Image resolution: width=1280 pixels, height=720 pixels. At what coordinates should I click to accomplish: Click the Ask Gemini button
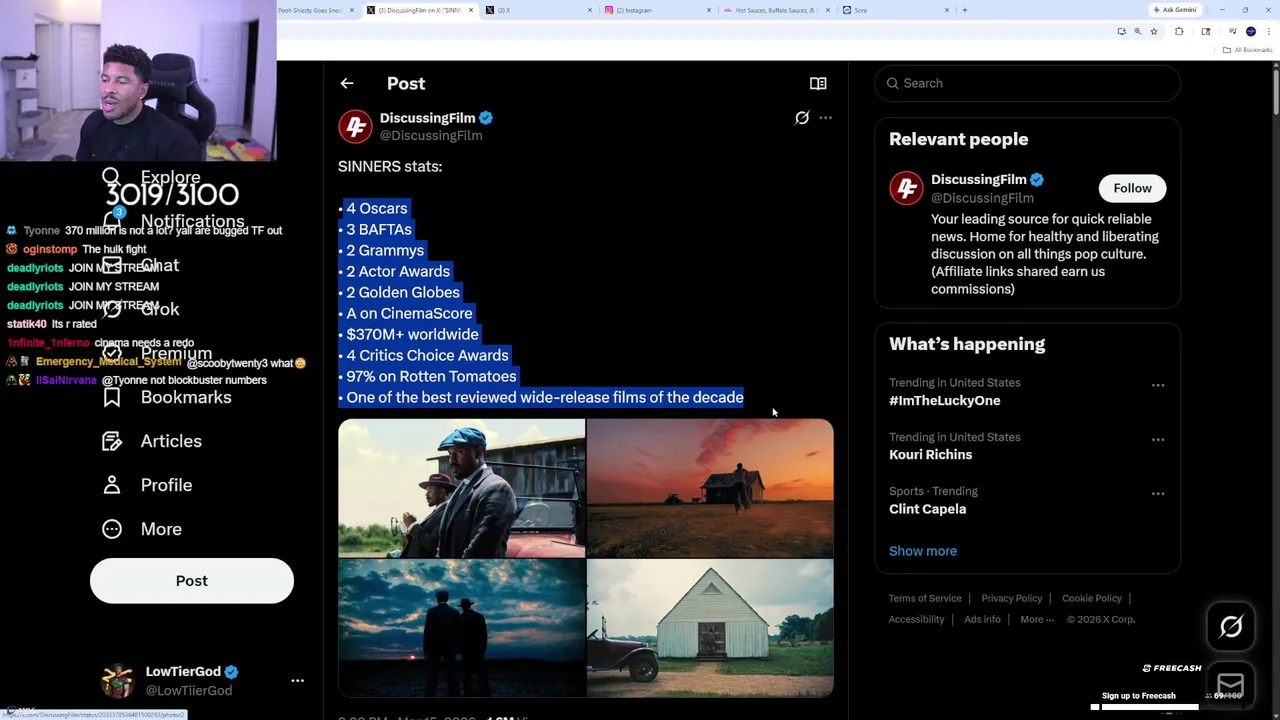coord(1175,10)
